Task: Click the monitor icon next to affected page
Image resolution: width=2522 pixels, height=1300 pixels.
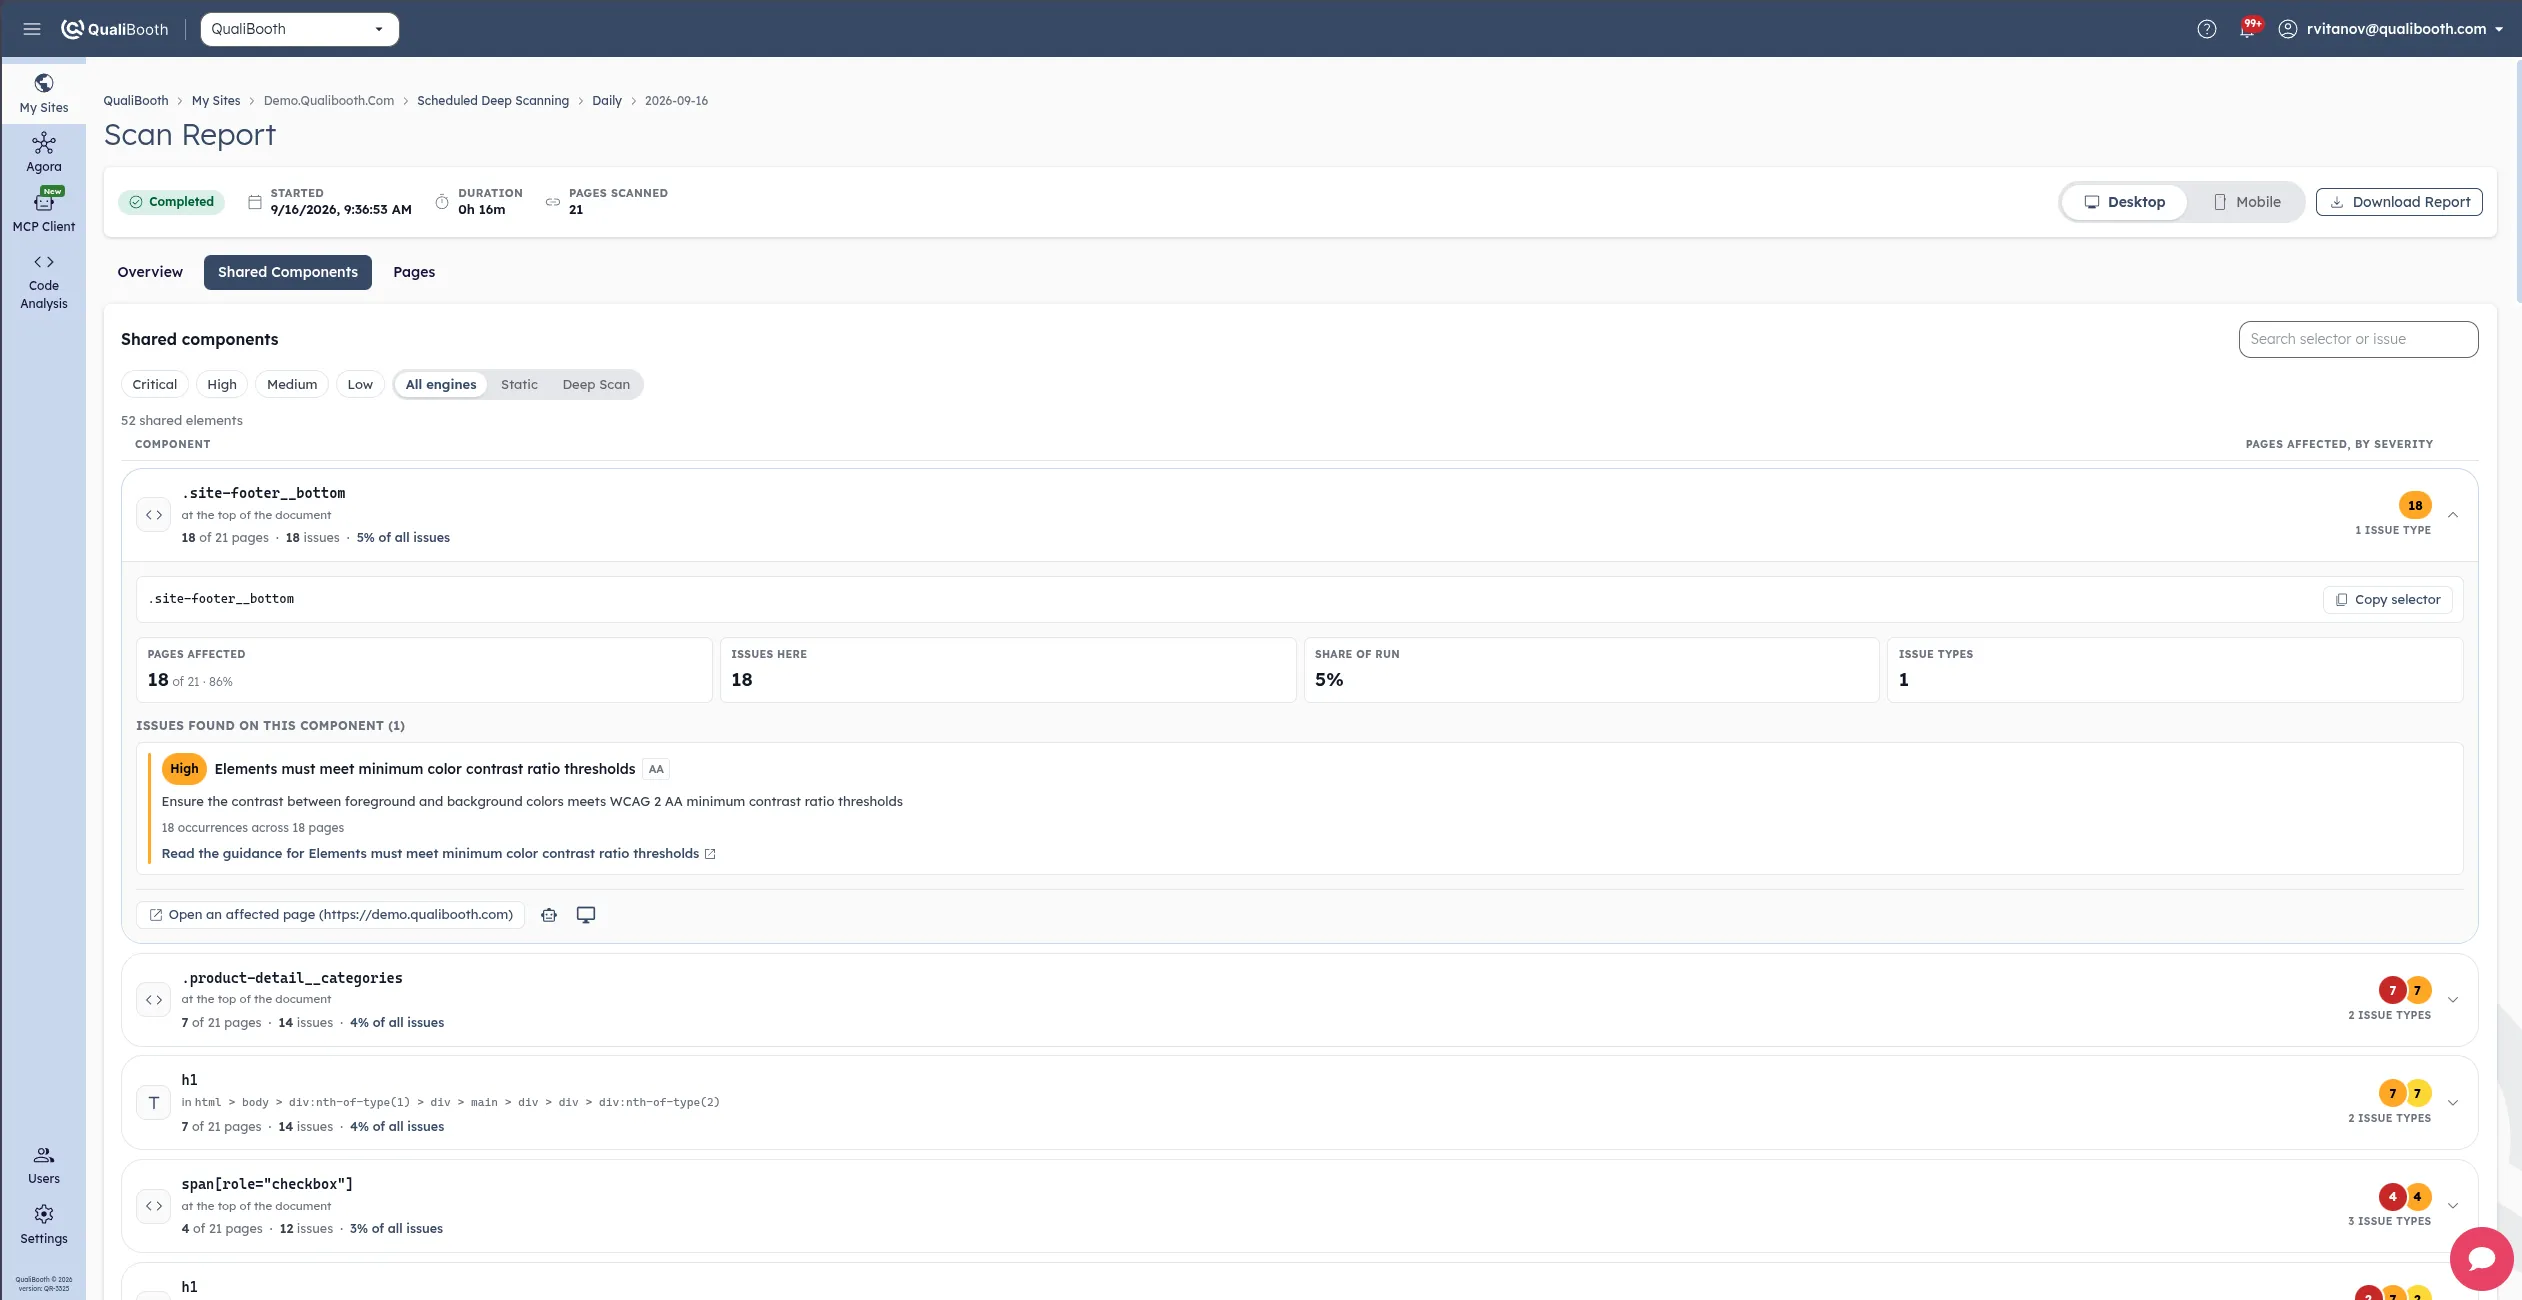Action: click(x=586, y=915)
